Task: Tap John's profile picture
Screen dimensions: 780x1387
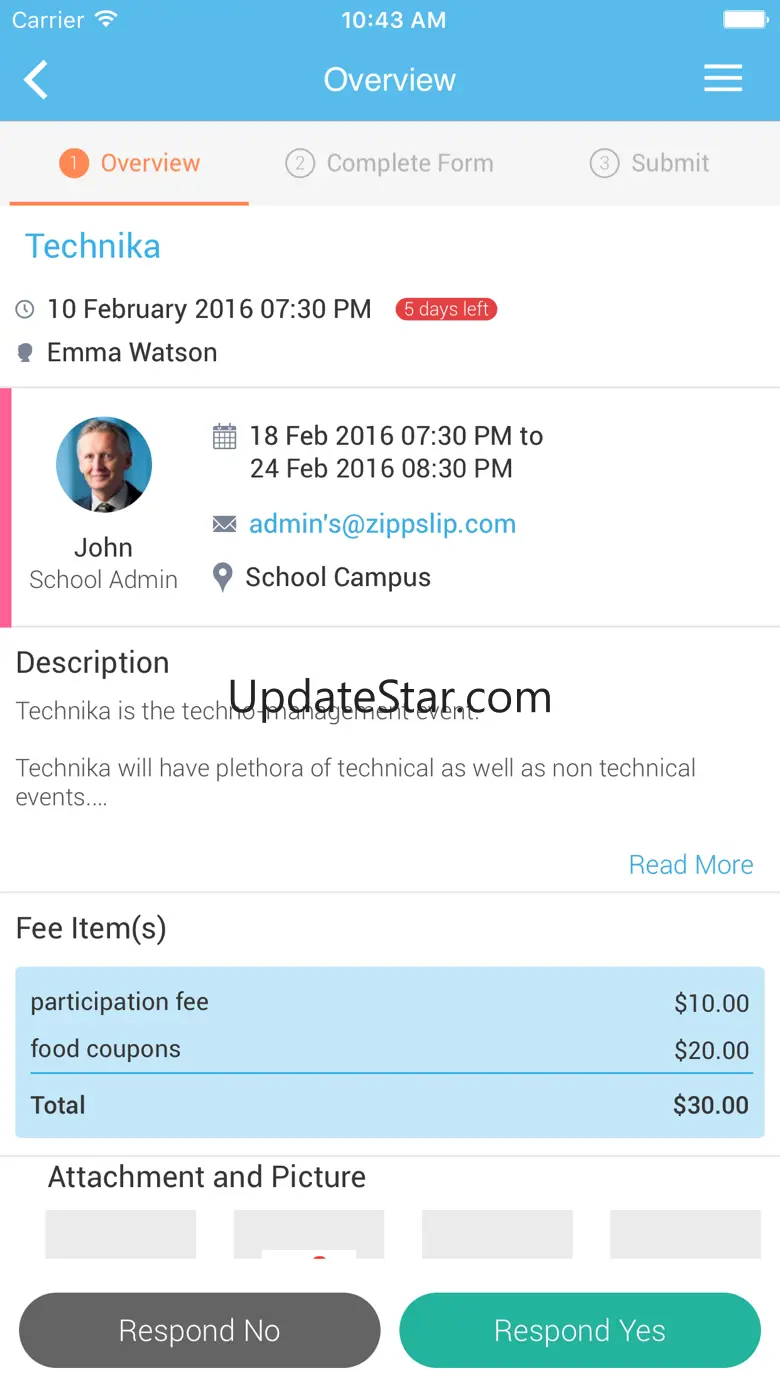Action: tap(104, 465)
